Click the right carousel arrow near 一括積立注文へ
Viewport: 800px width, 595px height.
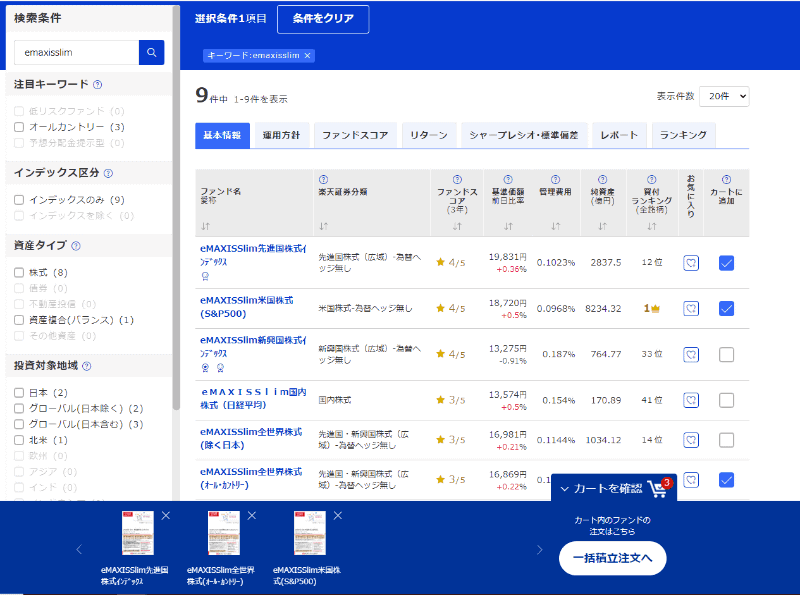540,549
